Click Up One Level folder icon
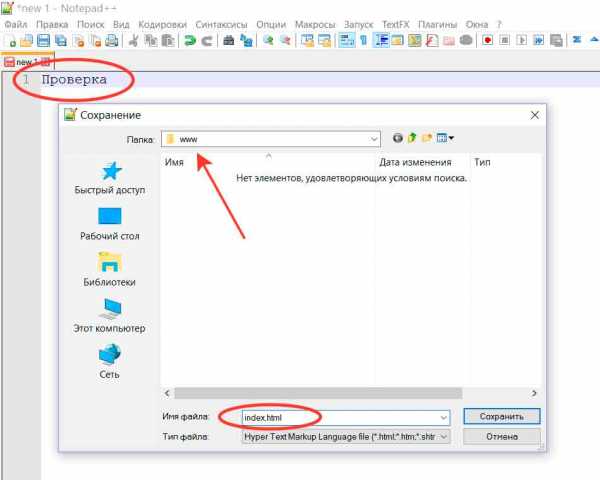Image resolution: width=600 pixels, height=480 pixels. coord(412,138)
